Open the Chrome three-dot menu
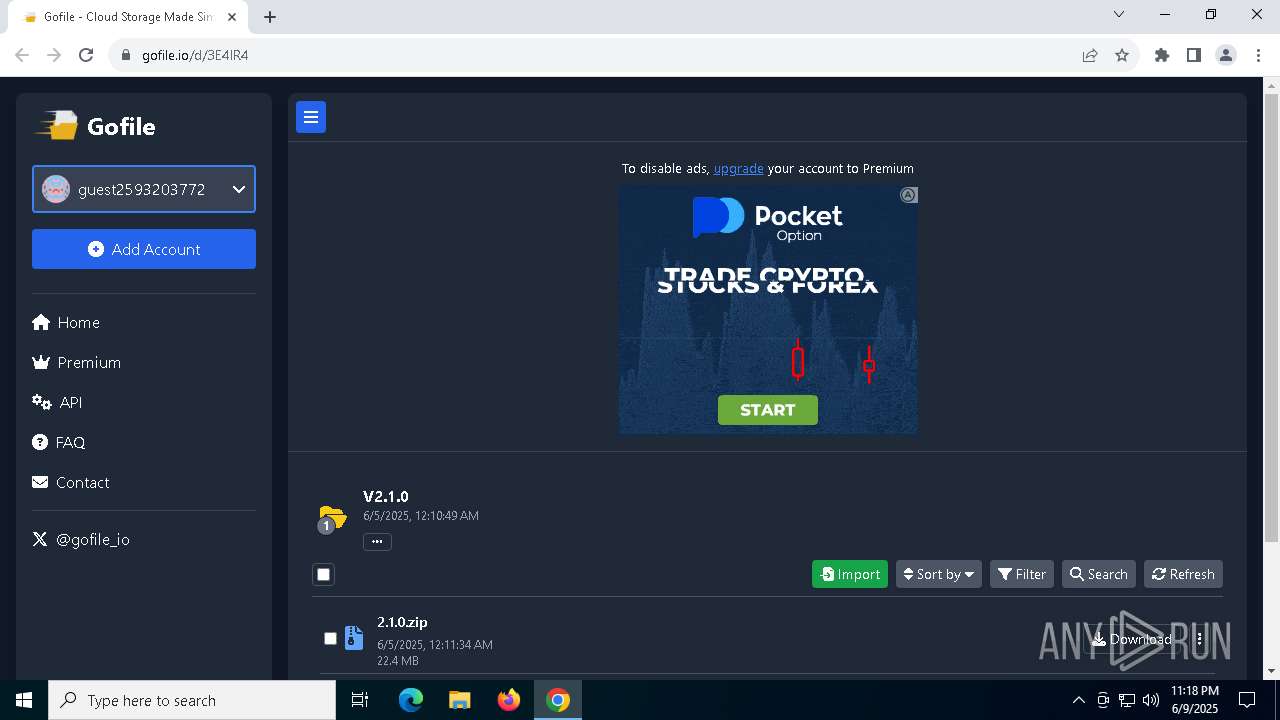1280x720 pixels. [x=1258, y=55]
